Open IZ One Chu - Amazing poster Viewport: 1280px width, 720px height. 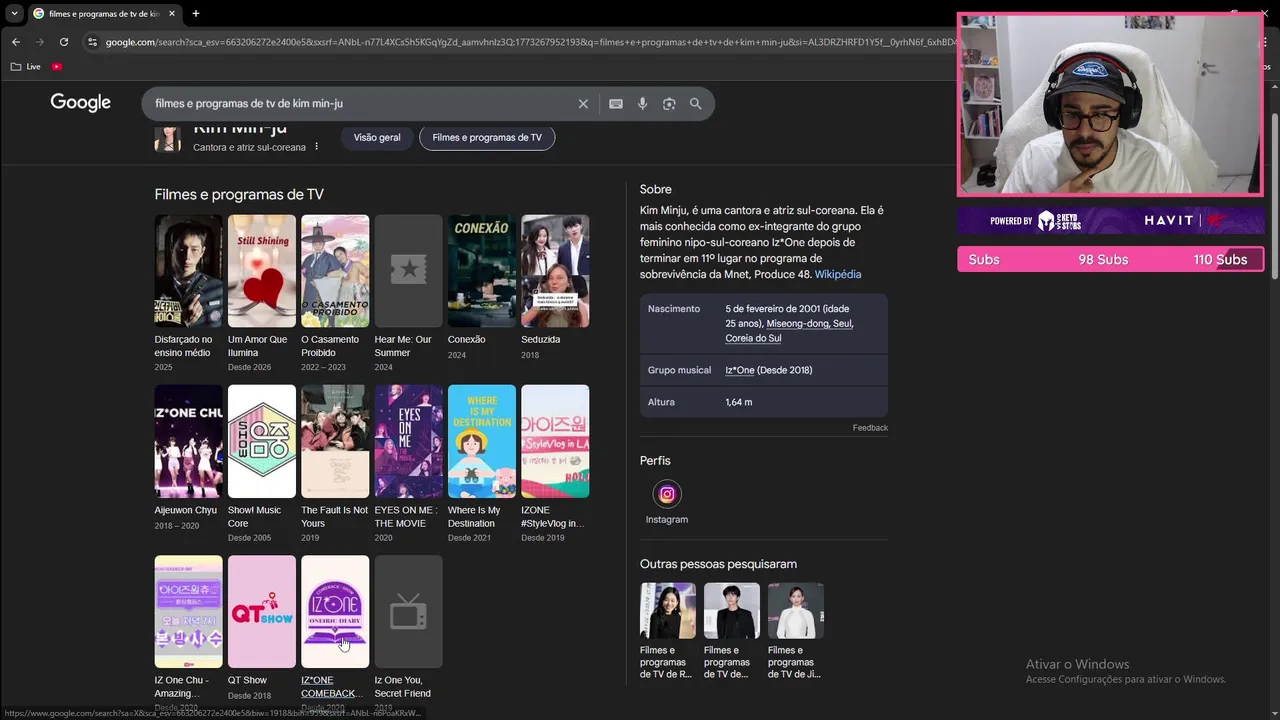(188, 612)
